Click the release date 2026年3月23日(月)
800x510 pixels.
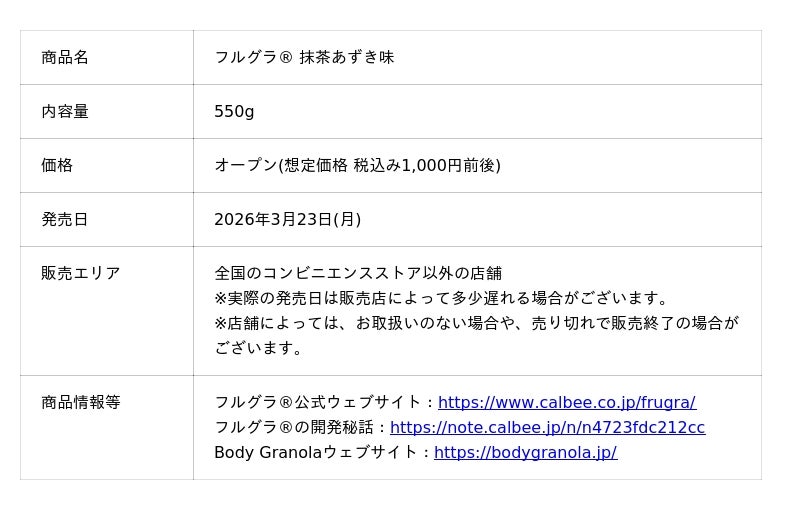coord(287,219)
